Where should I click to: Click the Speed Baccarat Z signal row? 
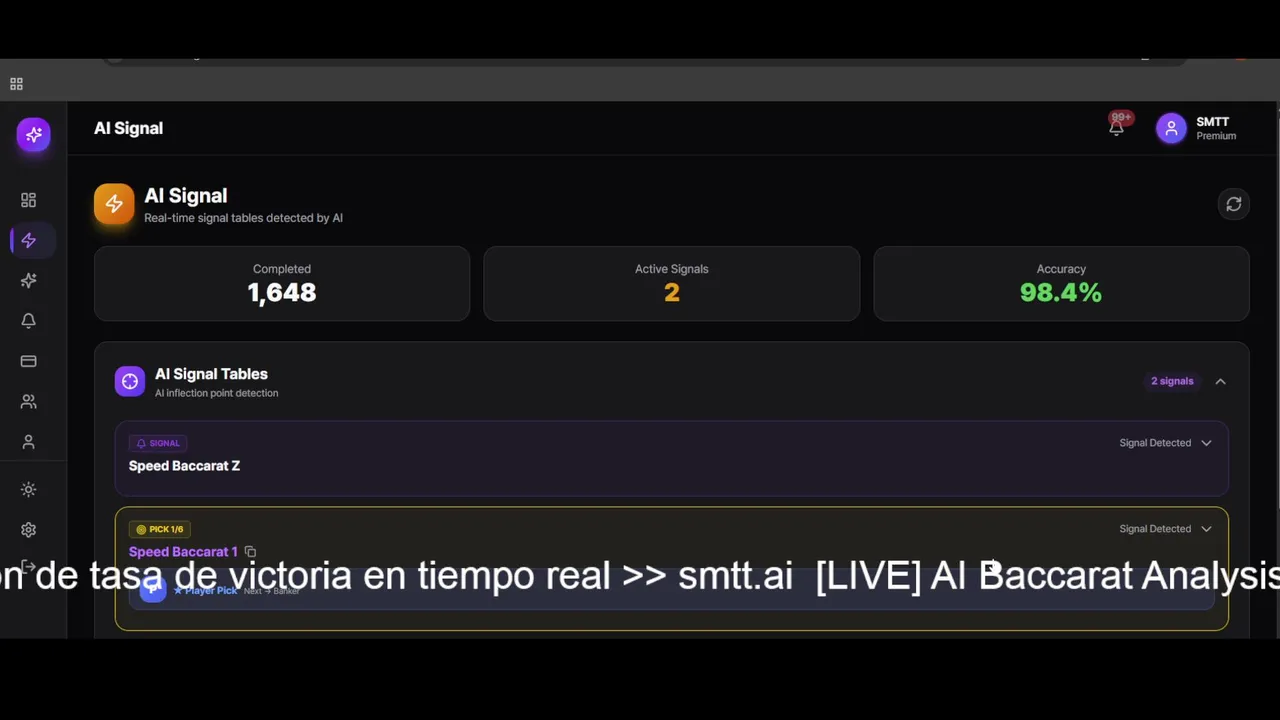point(671,458)
